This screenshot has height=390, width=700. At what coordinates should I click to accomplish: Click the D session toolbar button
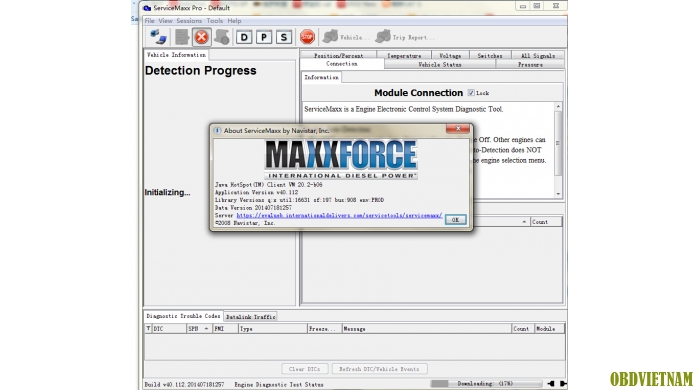coord(244,37)
